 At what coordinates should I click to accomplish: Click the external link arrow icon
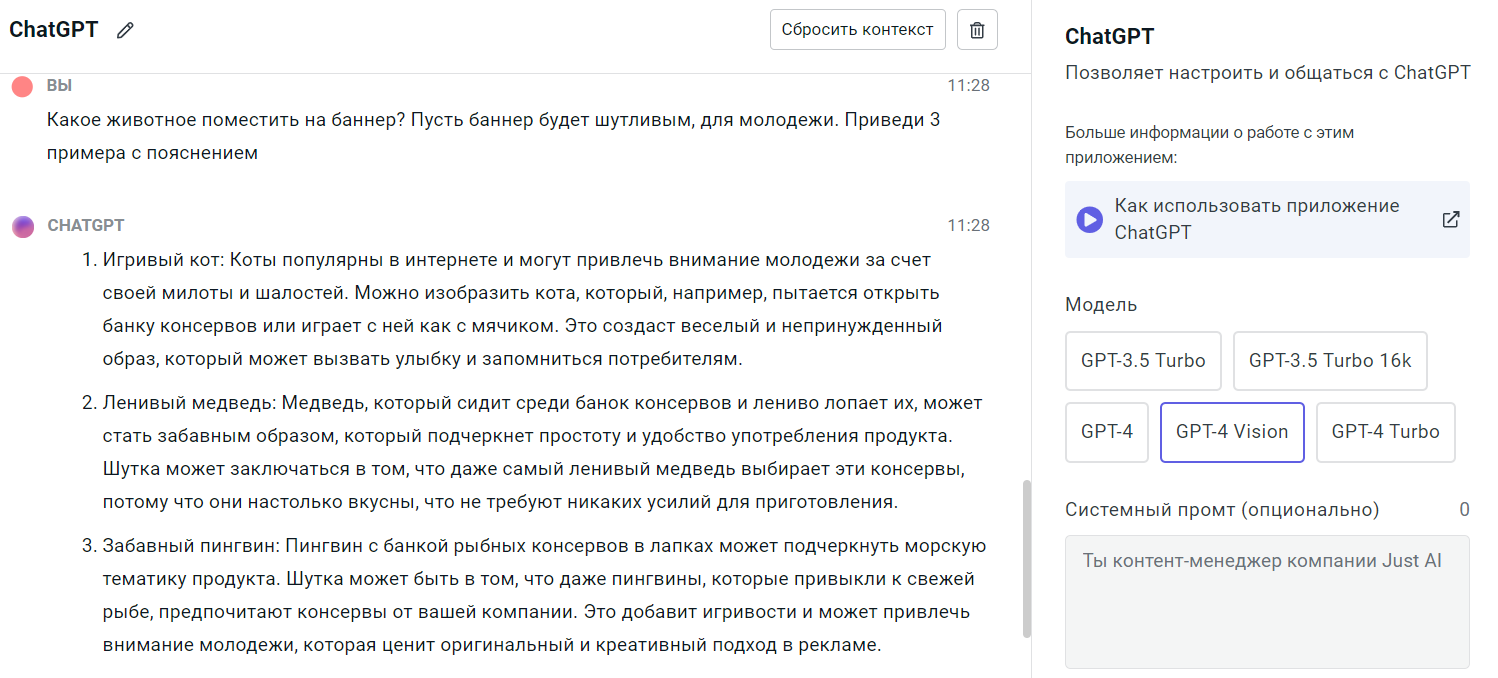[x=1450, y=219]
